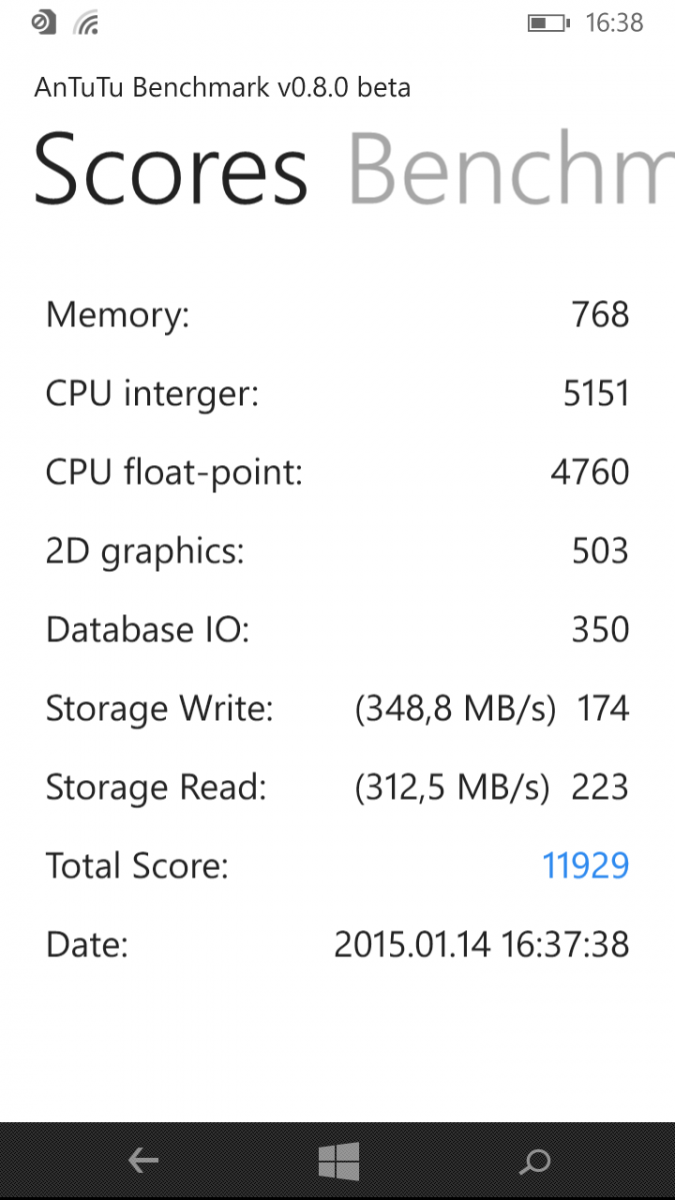Tap the 348,8 MB/s write speed value
Screen dimensions: 675x1200
(455, 709)
